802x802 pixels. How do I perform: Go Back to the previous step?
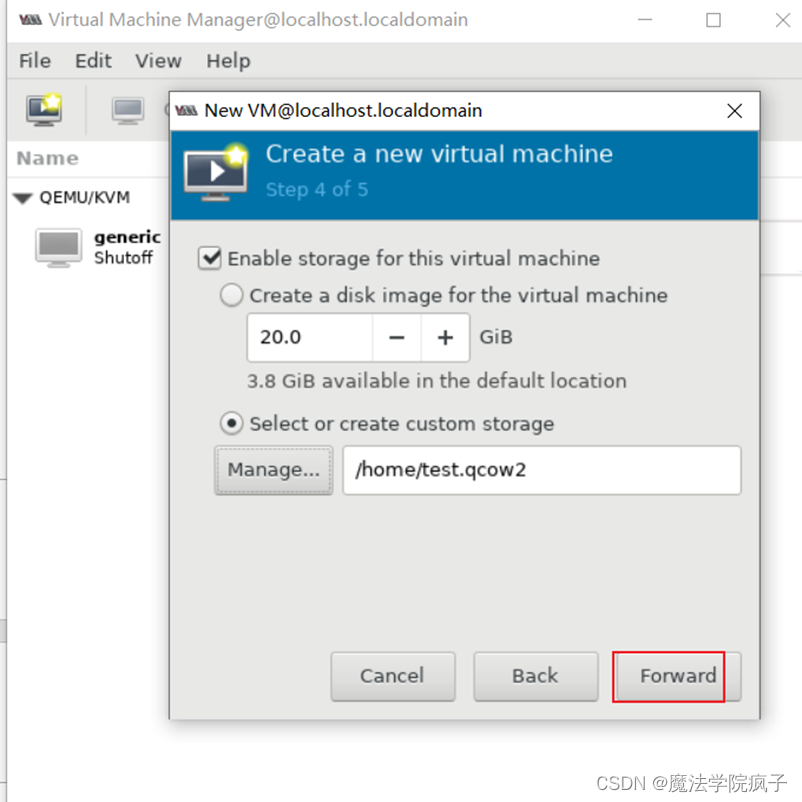pos(536,676)
